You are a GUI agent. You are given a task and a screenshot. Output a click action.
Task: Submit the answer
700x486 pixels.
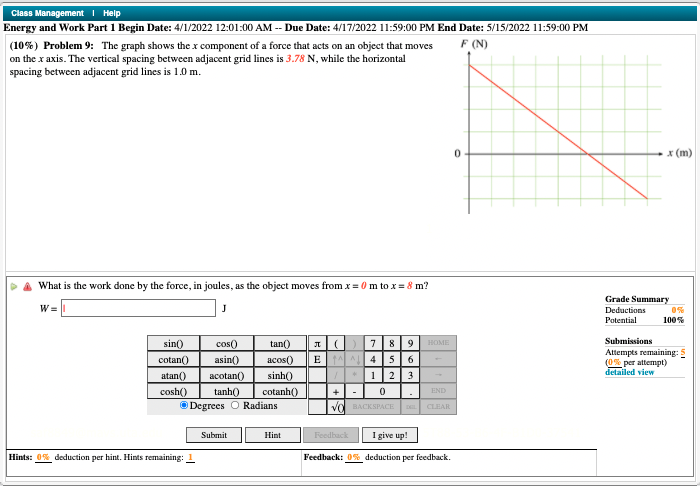[x=214, y=435]
